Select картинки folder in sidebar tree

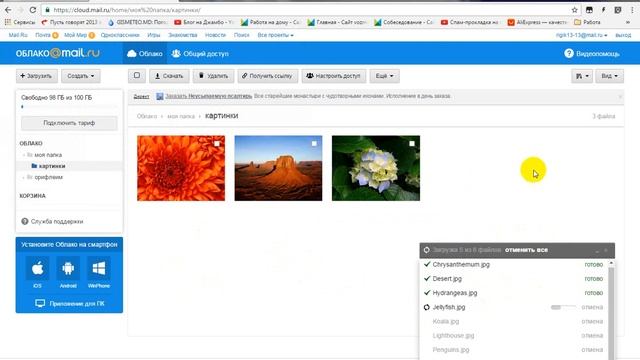(52, 166)
